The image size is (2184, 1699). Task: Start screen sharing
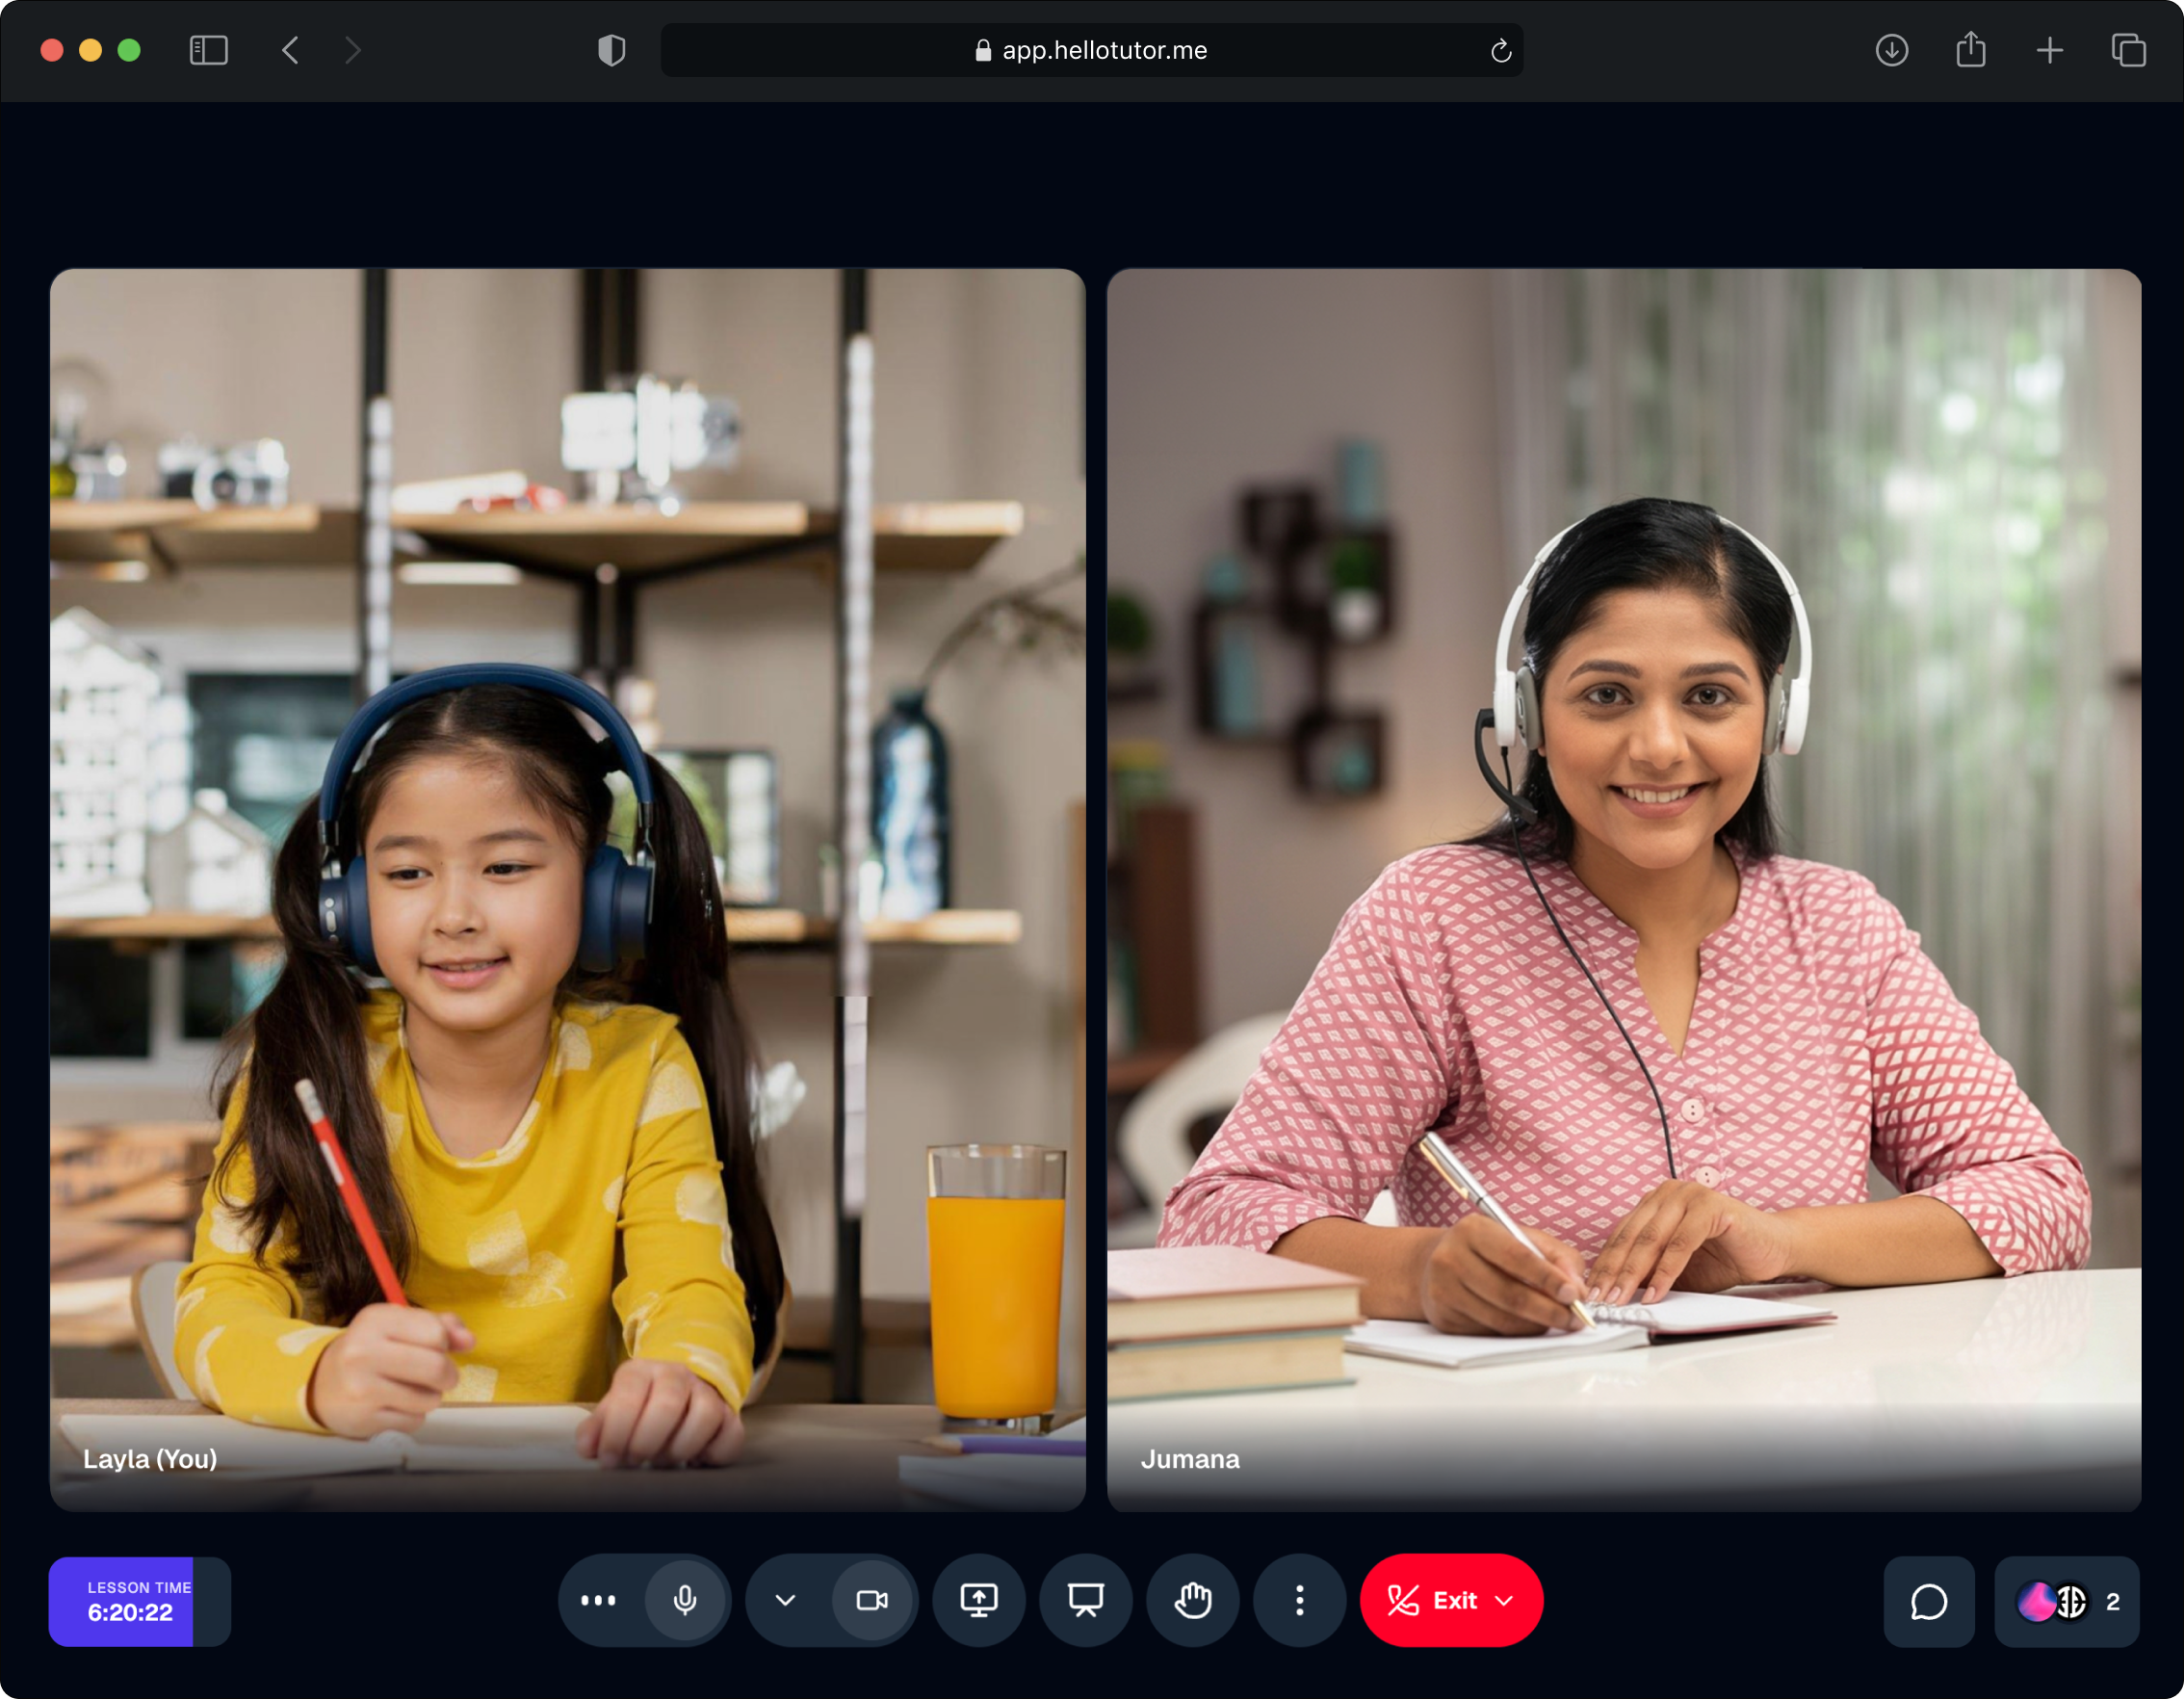point(979,1600)
